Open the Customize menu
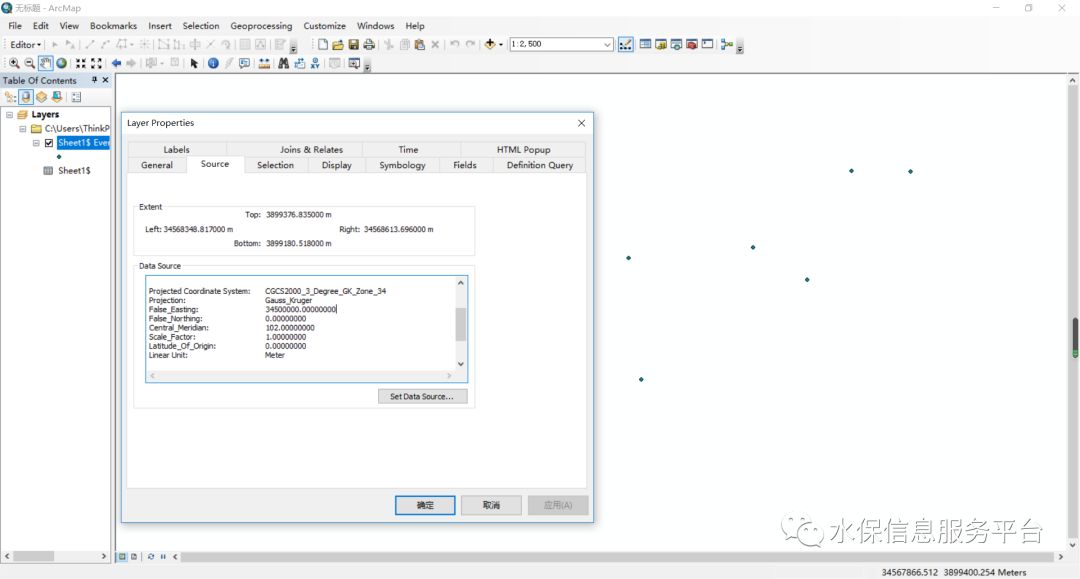The image size is (1080, 579). click(x=324, y=25)
